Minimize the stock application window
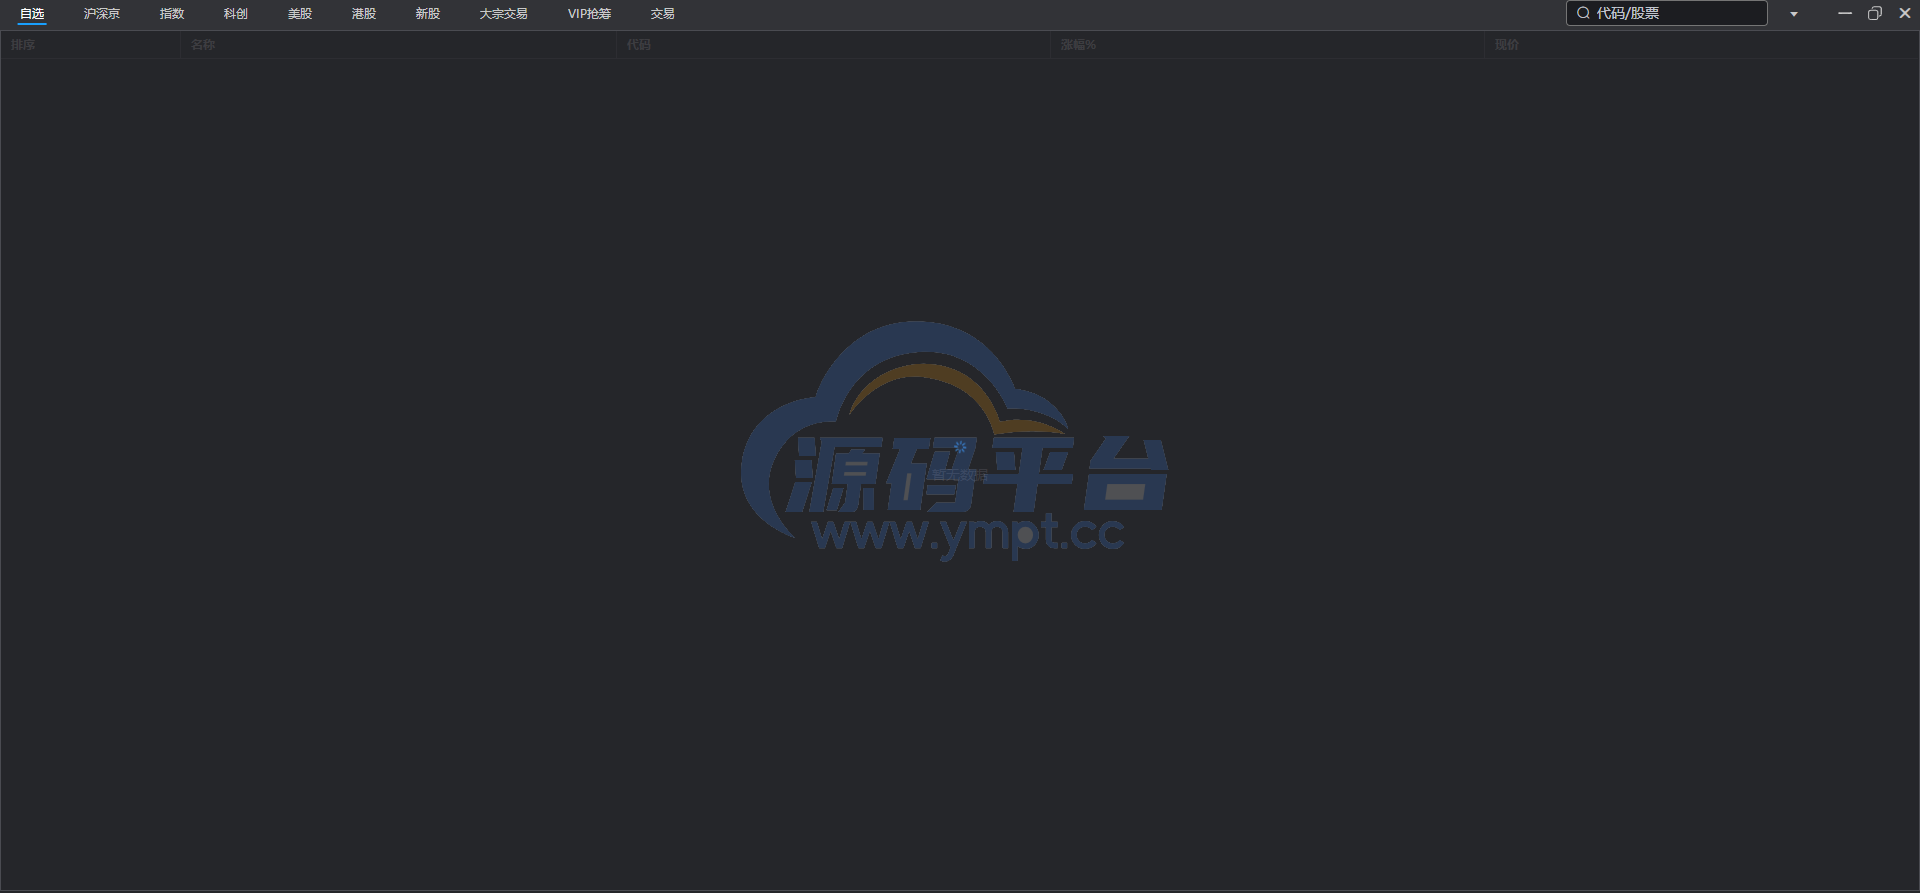The image size is (1920, 893). (x=1845, y=13)
